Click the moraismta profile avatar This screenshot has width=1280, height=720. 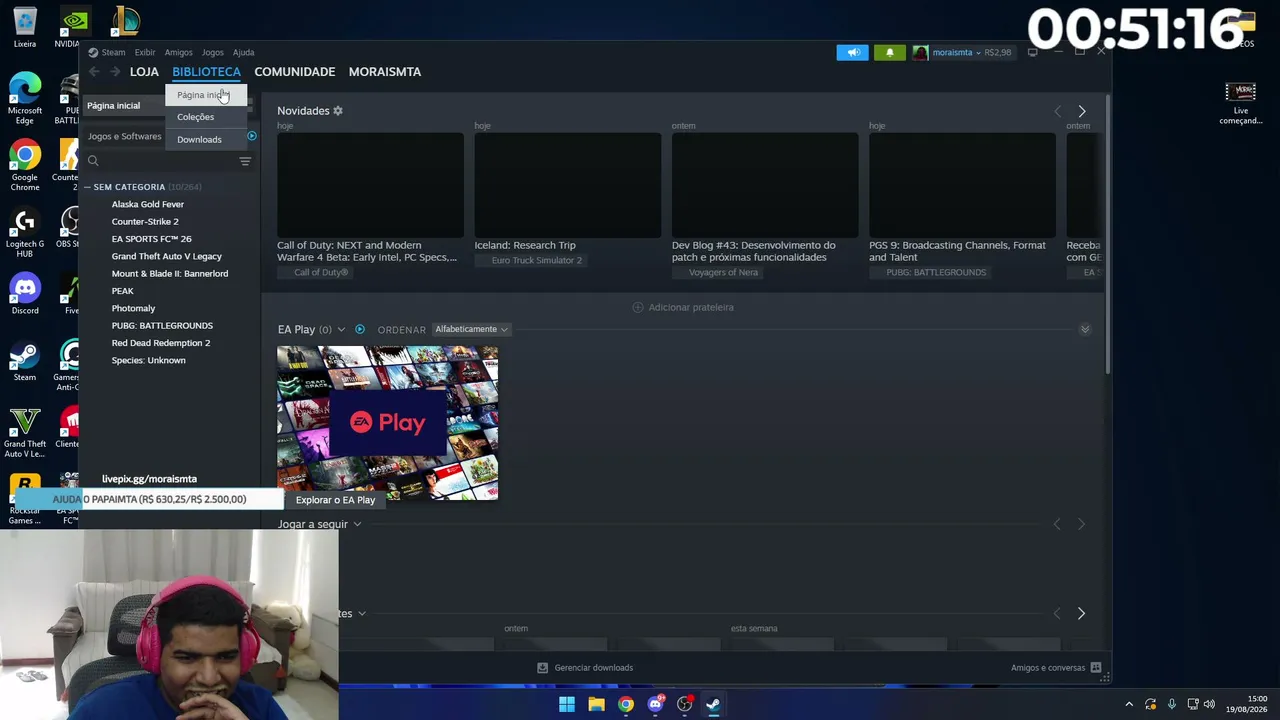click(920, 53)
